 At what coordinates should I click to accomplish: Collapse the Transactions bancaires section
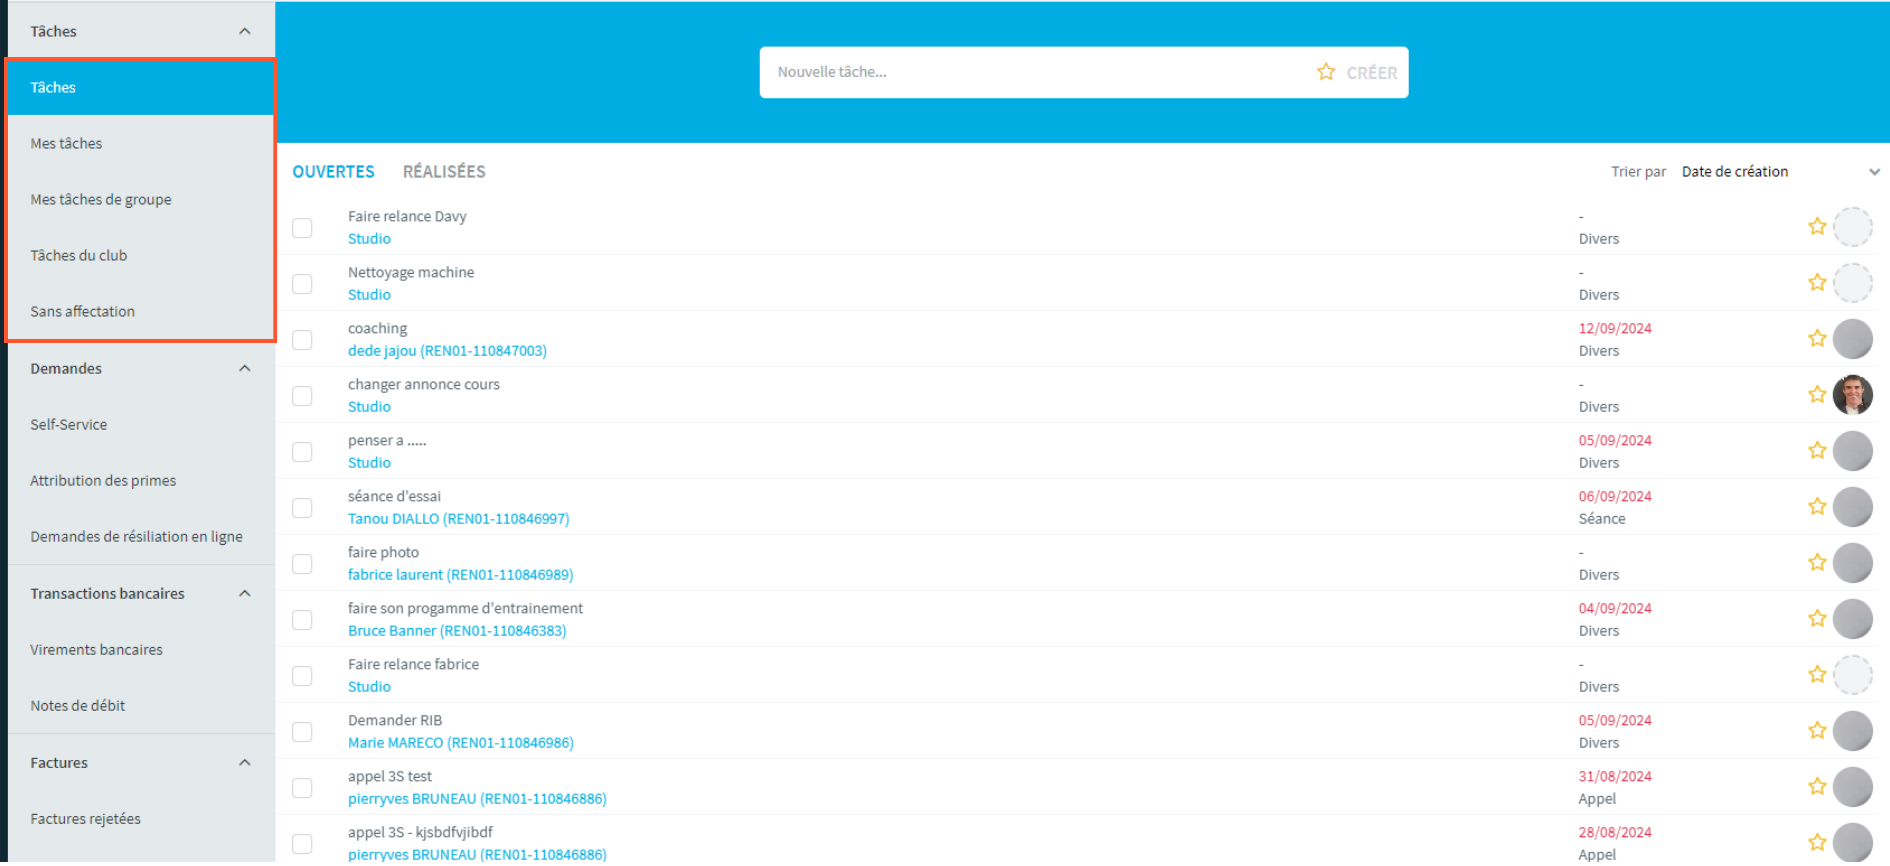tap(244, 593)
